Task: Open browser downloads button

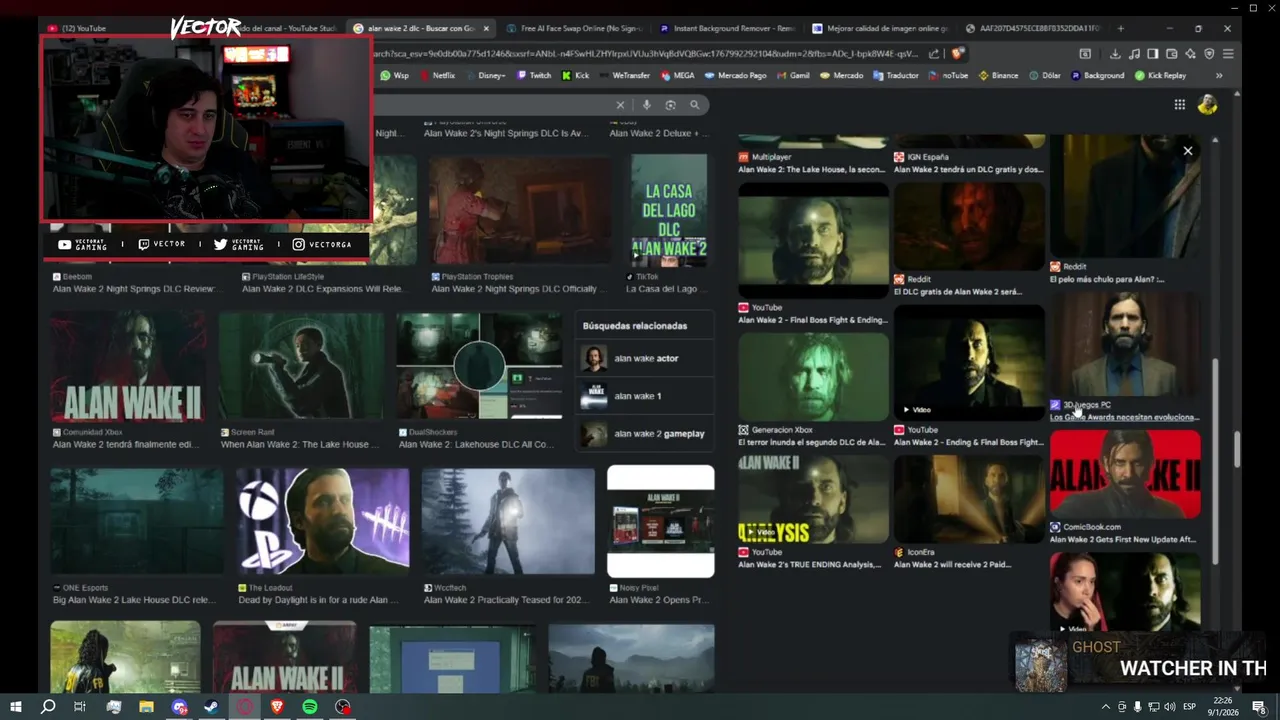Action: (x=1115, y=54)
